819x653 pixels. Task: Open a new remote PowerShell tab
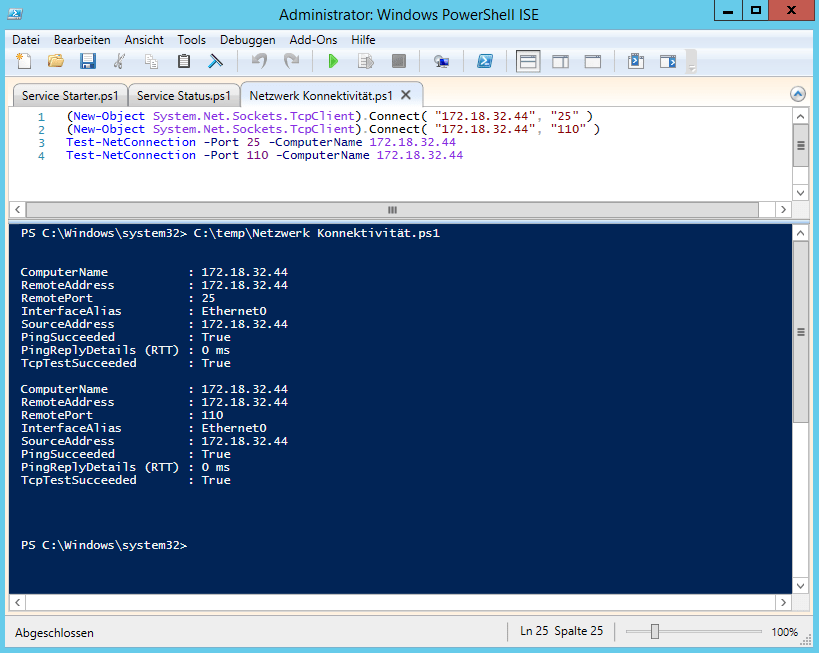tap(441, 62)
